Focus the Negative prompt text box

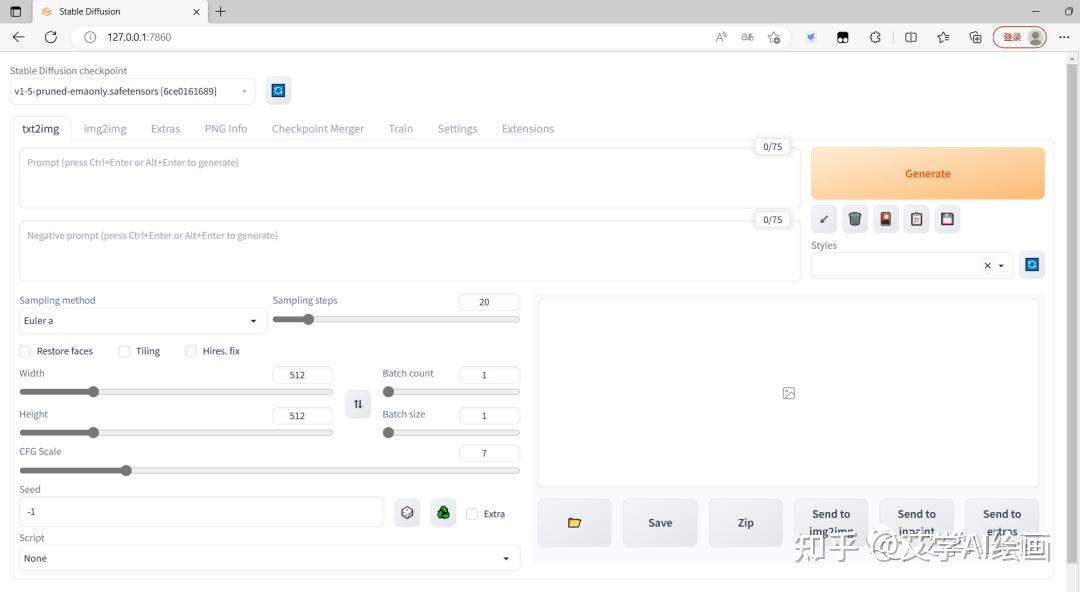(410, 251)
